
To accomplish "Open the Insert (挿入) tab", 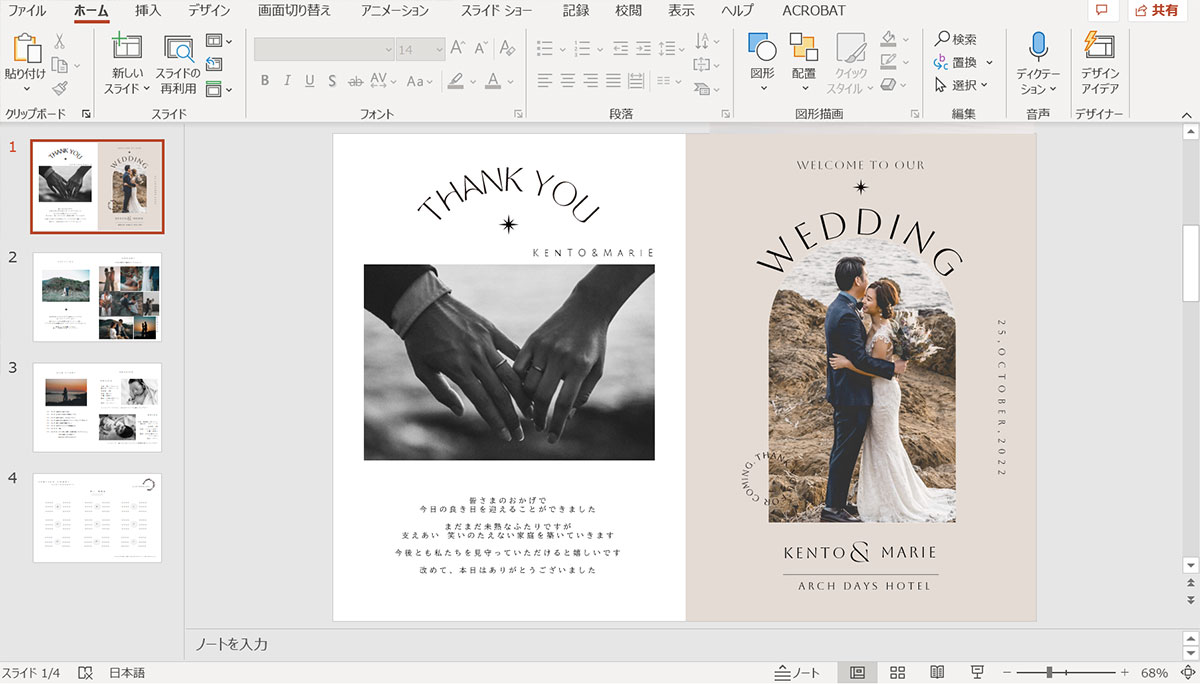I will 148,11.
